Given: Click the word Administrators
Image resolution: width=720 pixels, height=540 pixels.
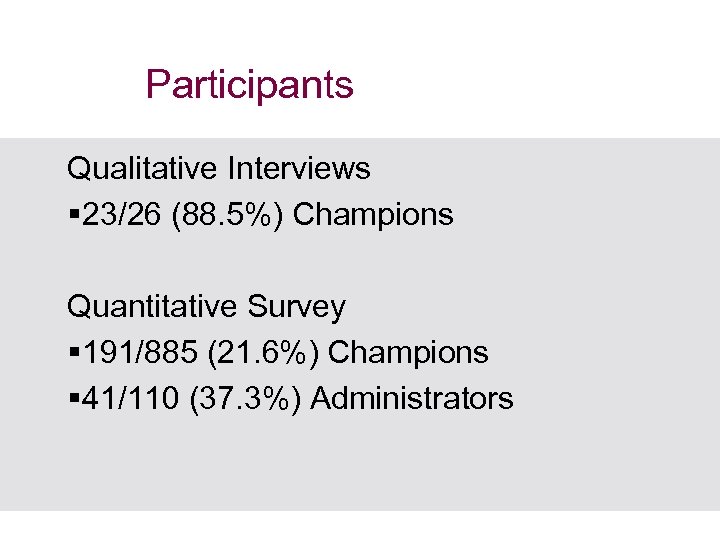Looking at the screenshot, I should 412,399.
